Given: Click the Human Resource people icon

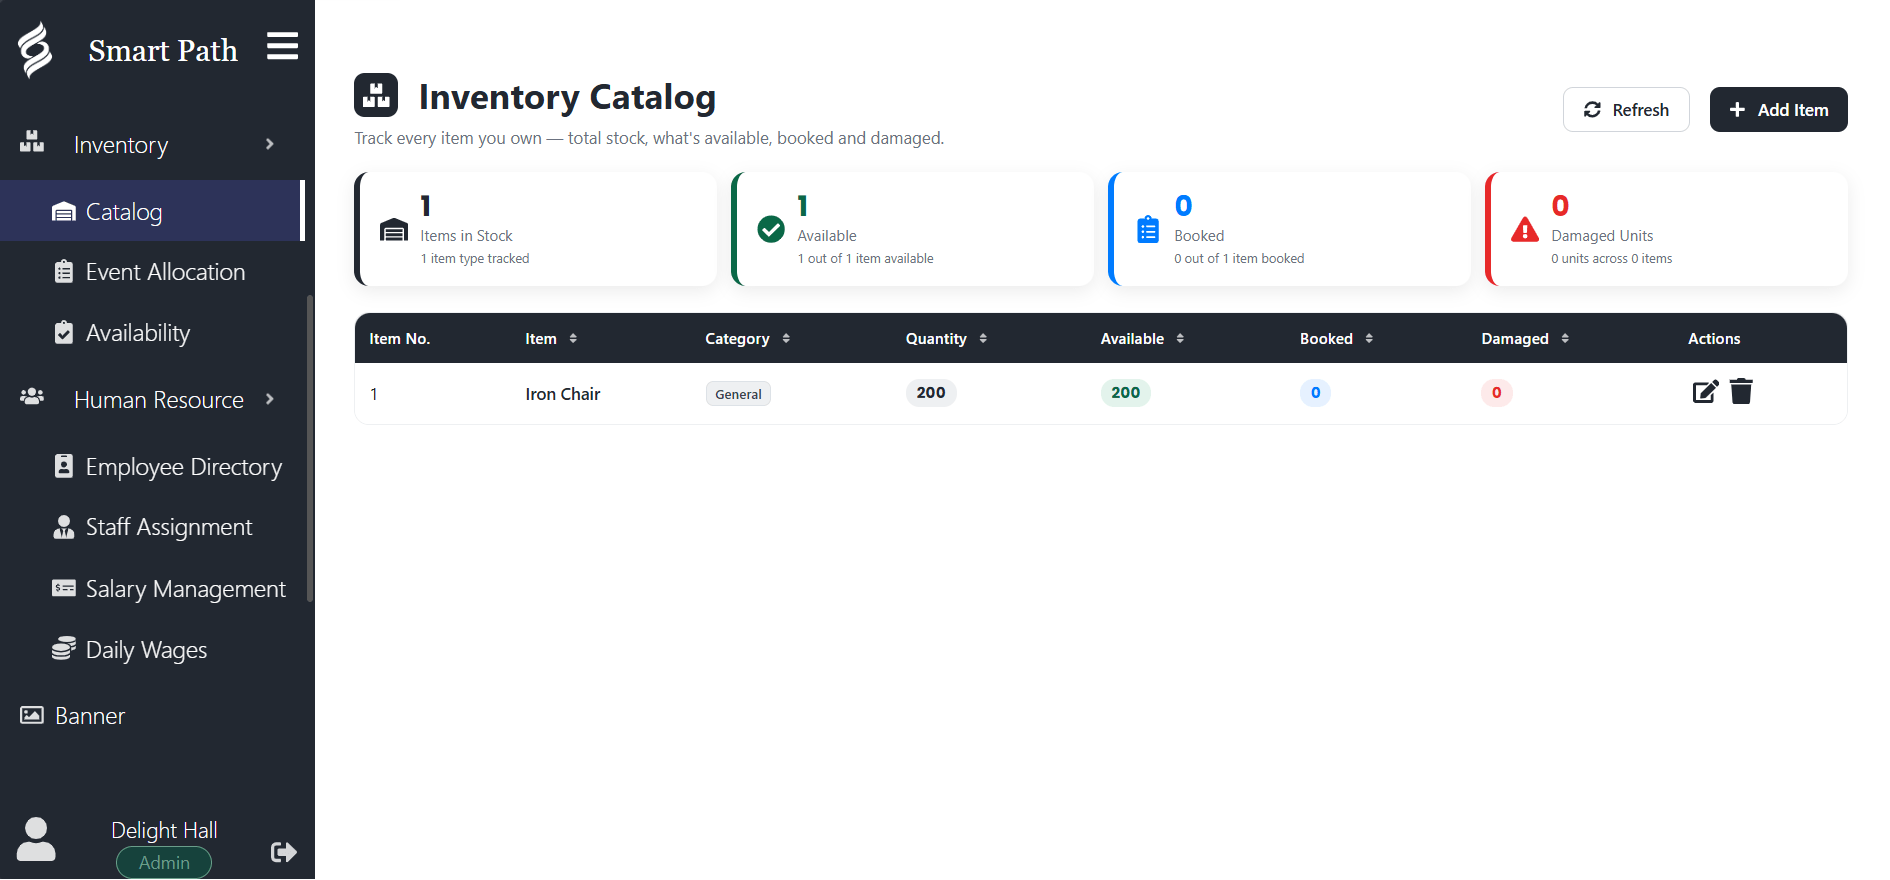Looking at the screenshot, I should [32, 397].
